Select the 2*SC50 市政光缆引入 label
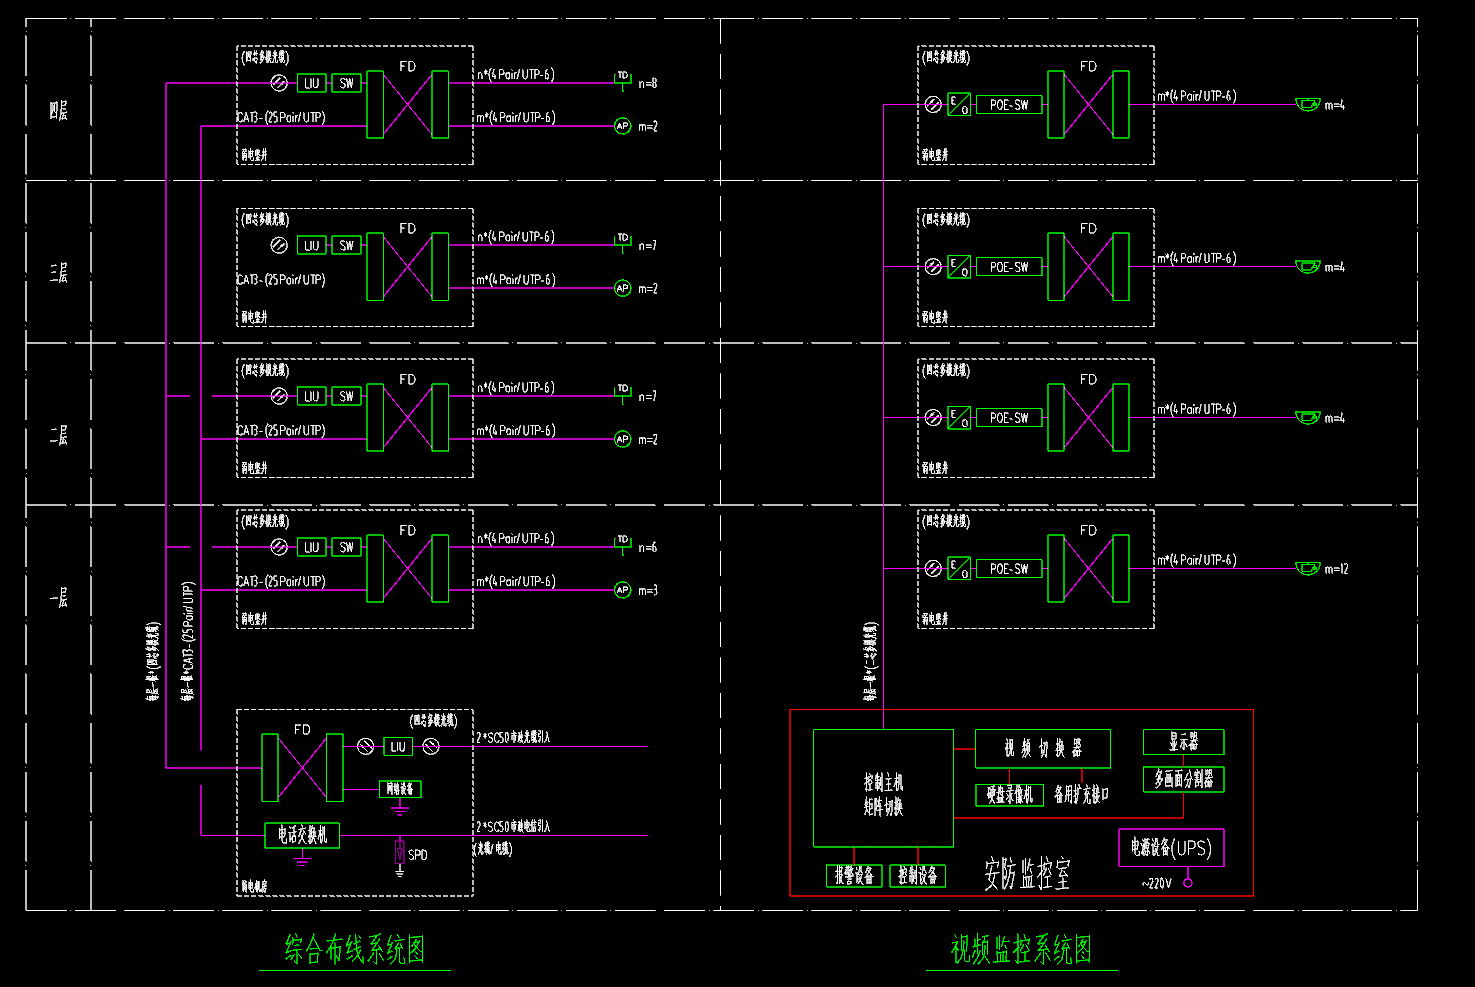This screenshot has width=1475, height=987. 513,737
